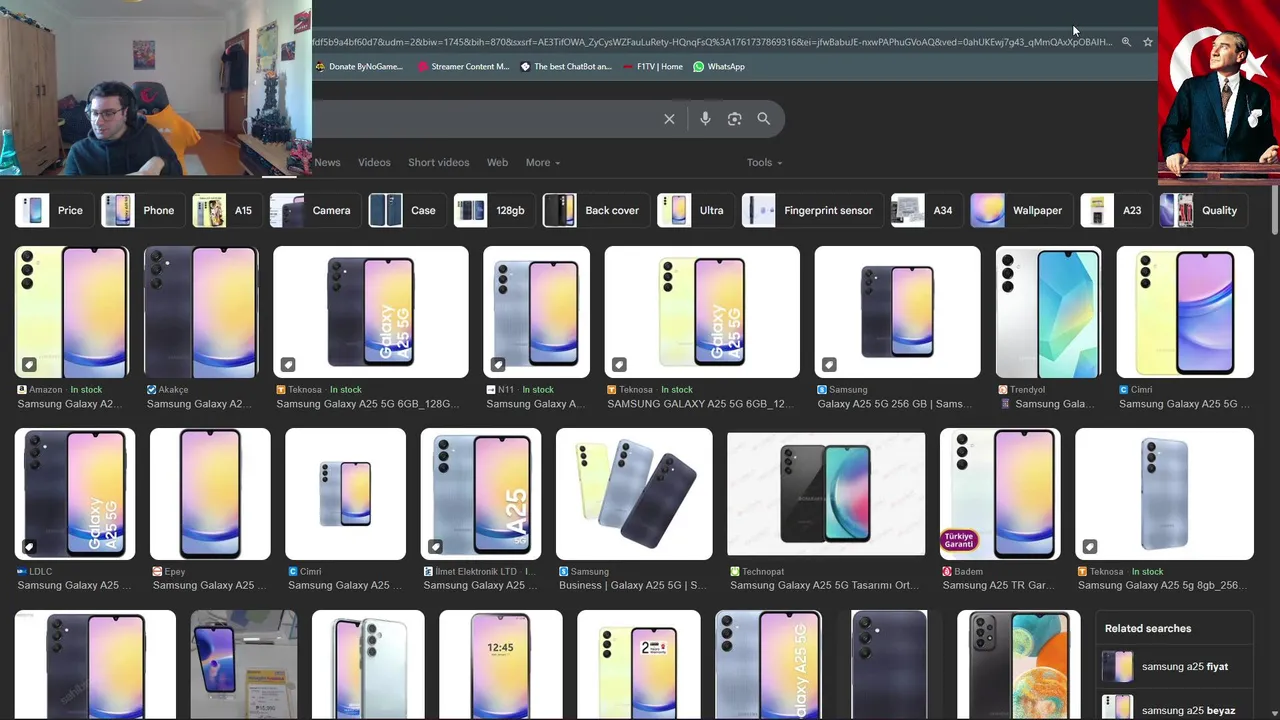Open the Akakçe Galaxy A25 image result
1280x720 pixels.
(201, 312)
